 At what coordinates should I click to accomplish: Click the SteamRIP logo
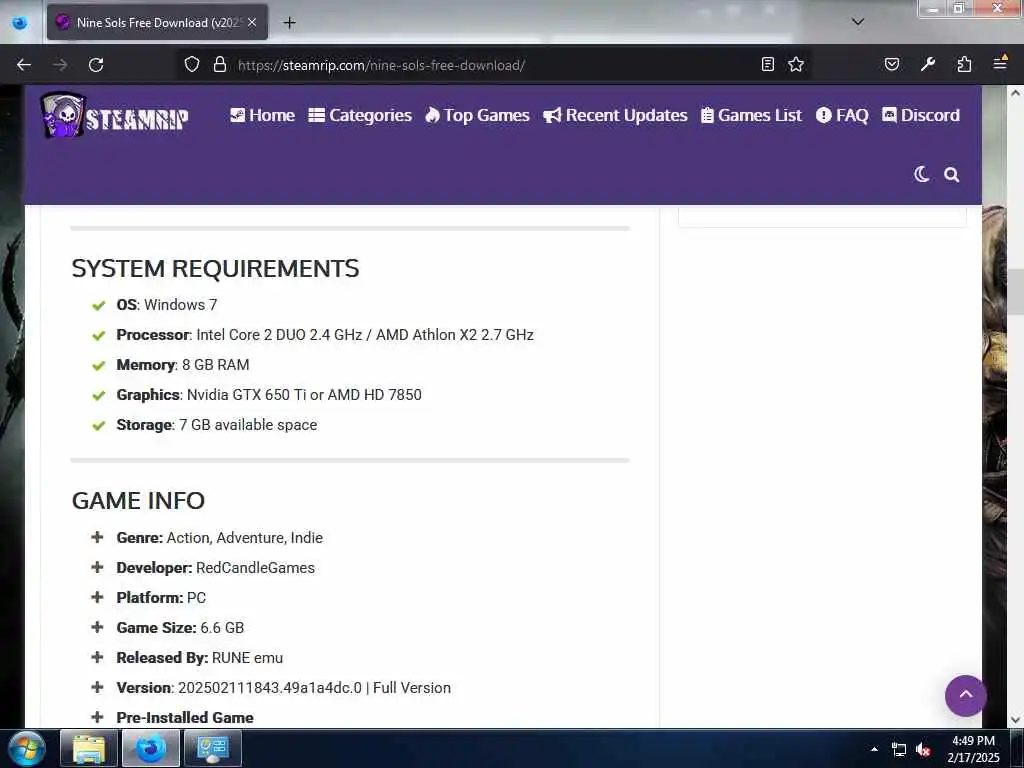(115, 116)
